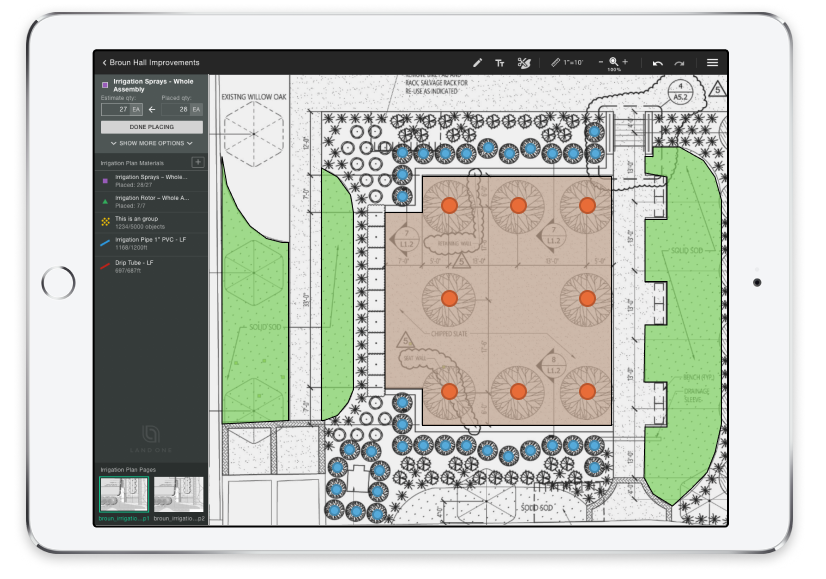Copy placed quantity to estimate with arrow
Viewport: 826px width, 579px height.
click(152, 110)
